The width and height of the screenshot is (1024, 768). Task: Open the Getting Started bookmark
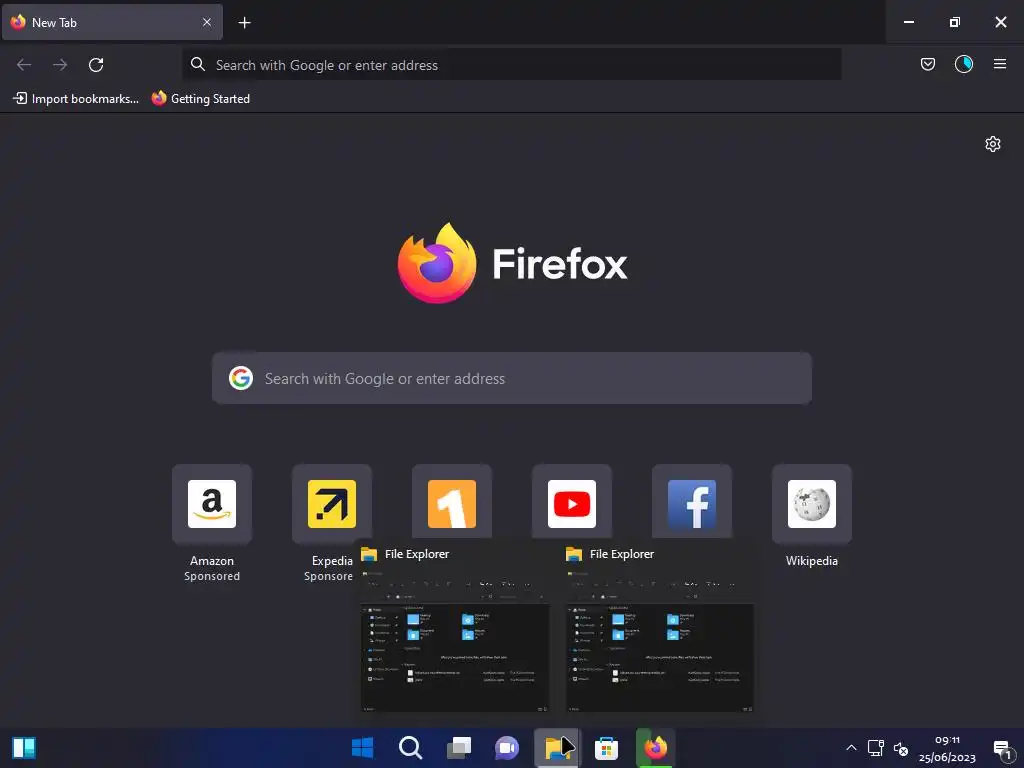(201, 99)
